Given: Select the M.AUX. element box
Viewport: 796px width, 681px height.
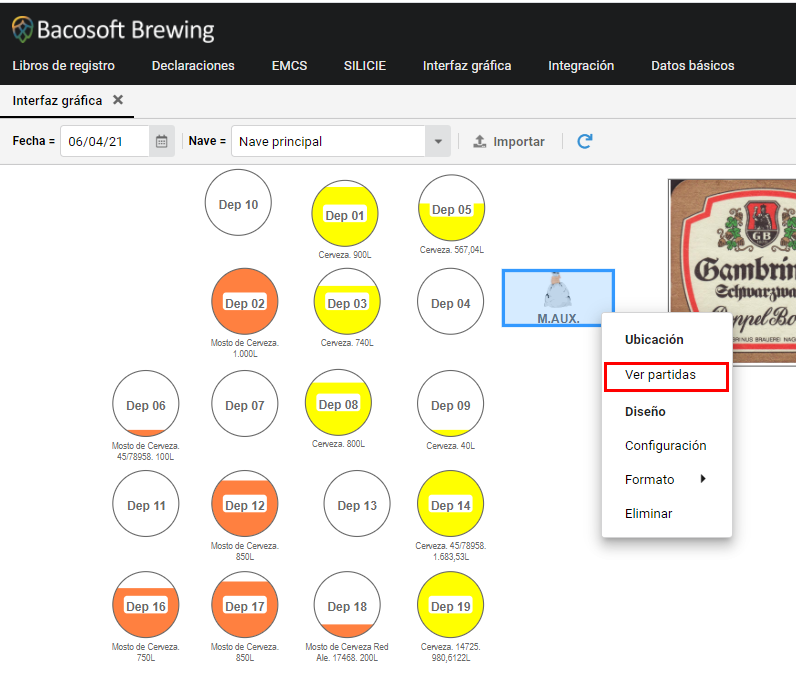Looking at the screenshot, I should [x=558, y=298].
